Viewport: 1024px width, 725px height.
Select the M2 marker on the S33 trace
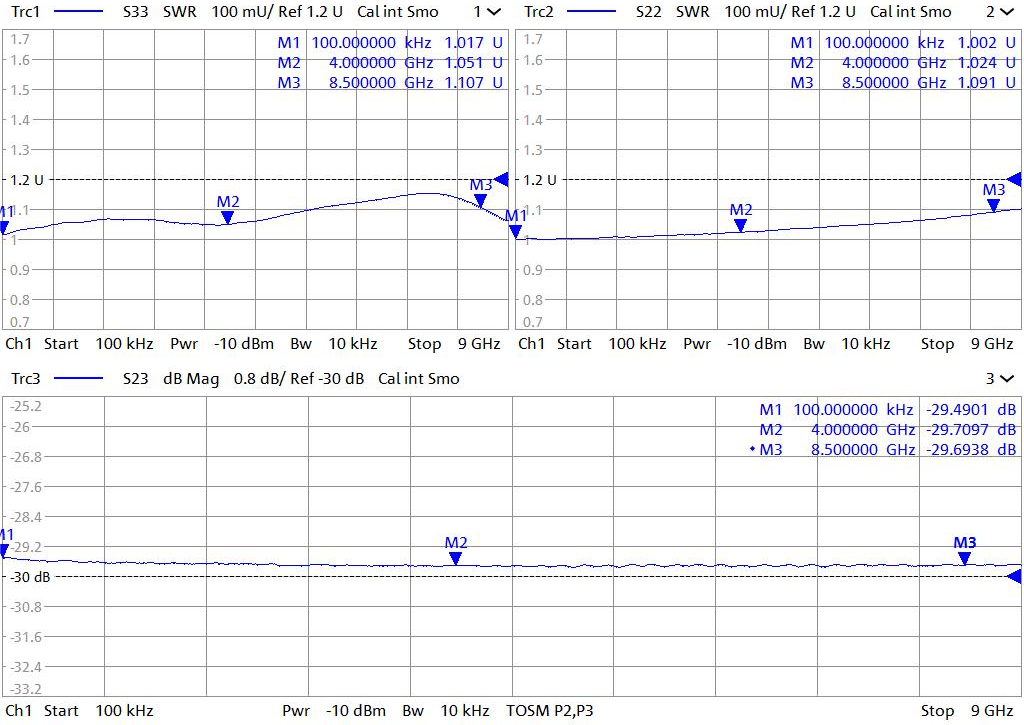(x=227, y=217)
